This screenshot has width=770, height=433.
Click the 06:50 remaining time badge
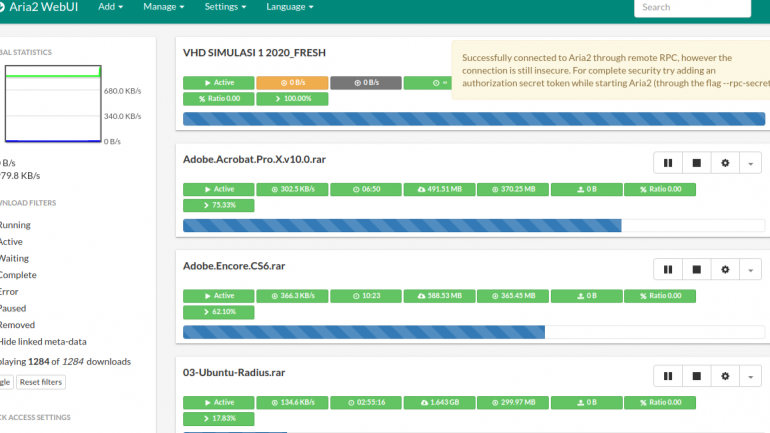coord(366,189)
